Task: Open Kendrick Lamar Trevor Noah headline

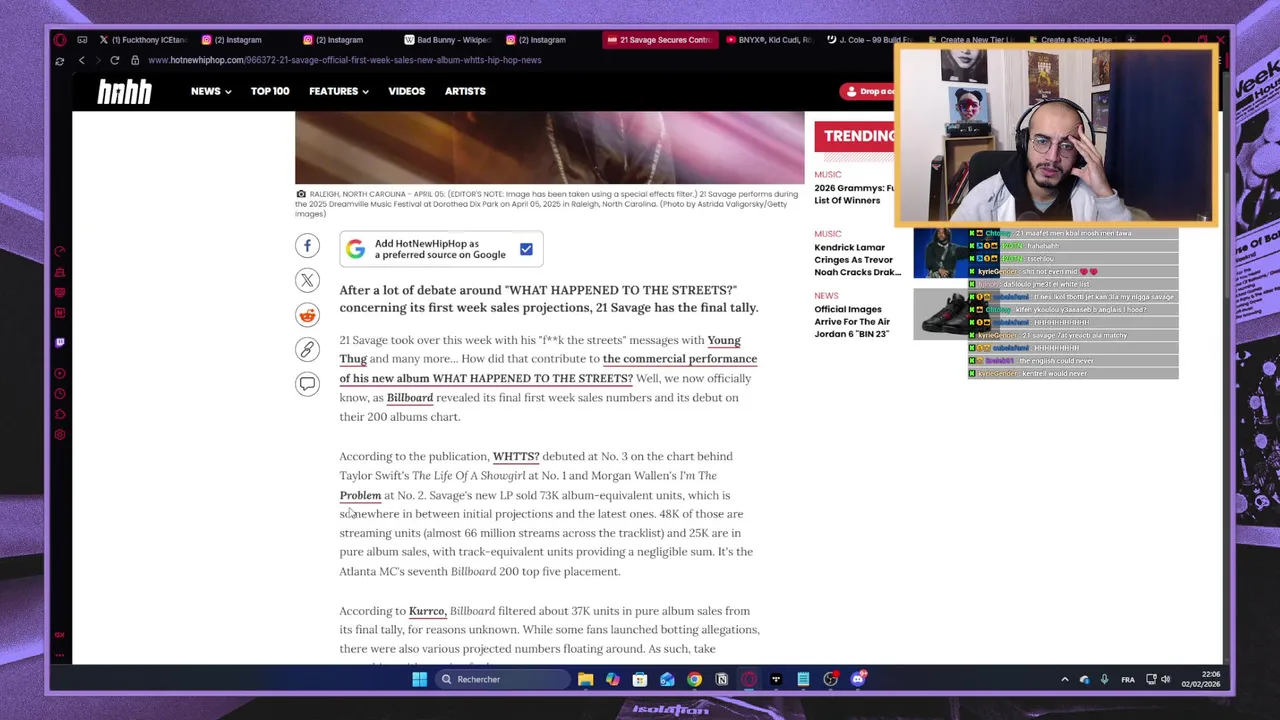Action: (x=857, y=260)
